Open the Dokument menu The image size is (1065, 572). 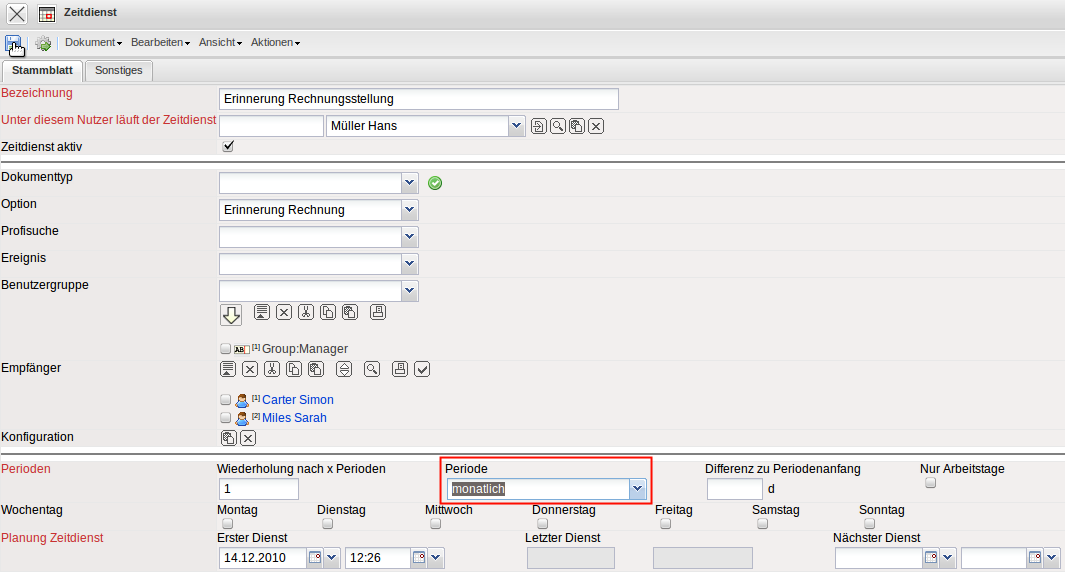[x=93, y=43]
